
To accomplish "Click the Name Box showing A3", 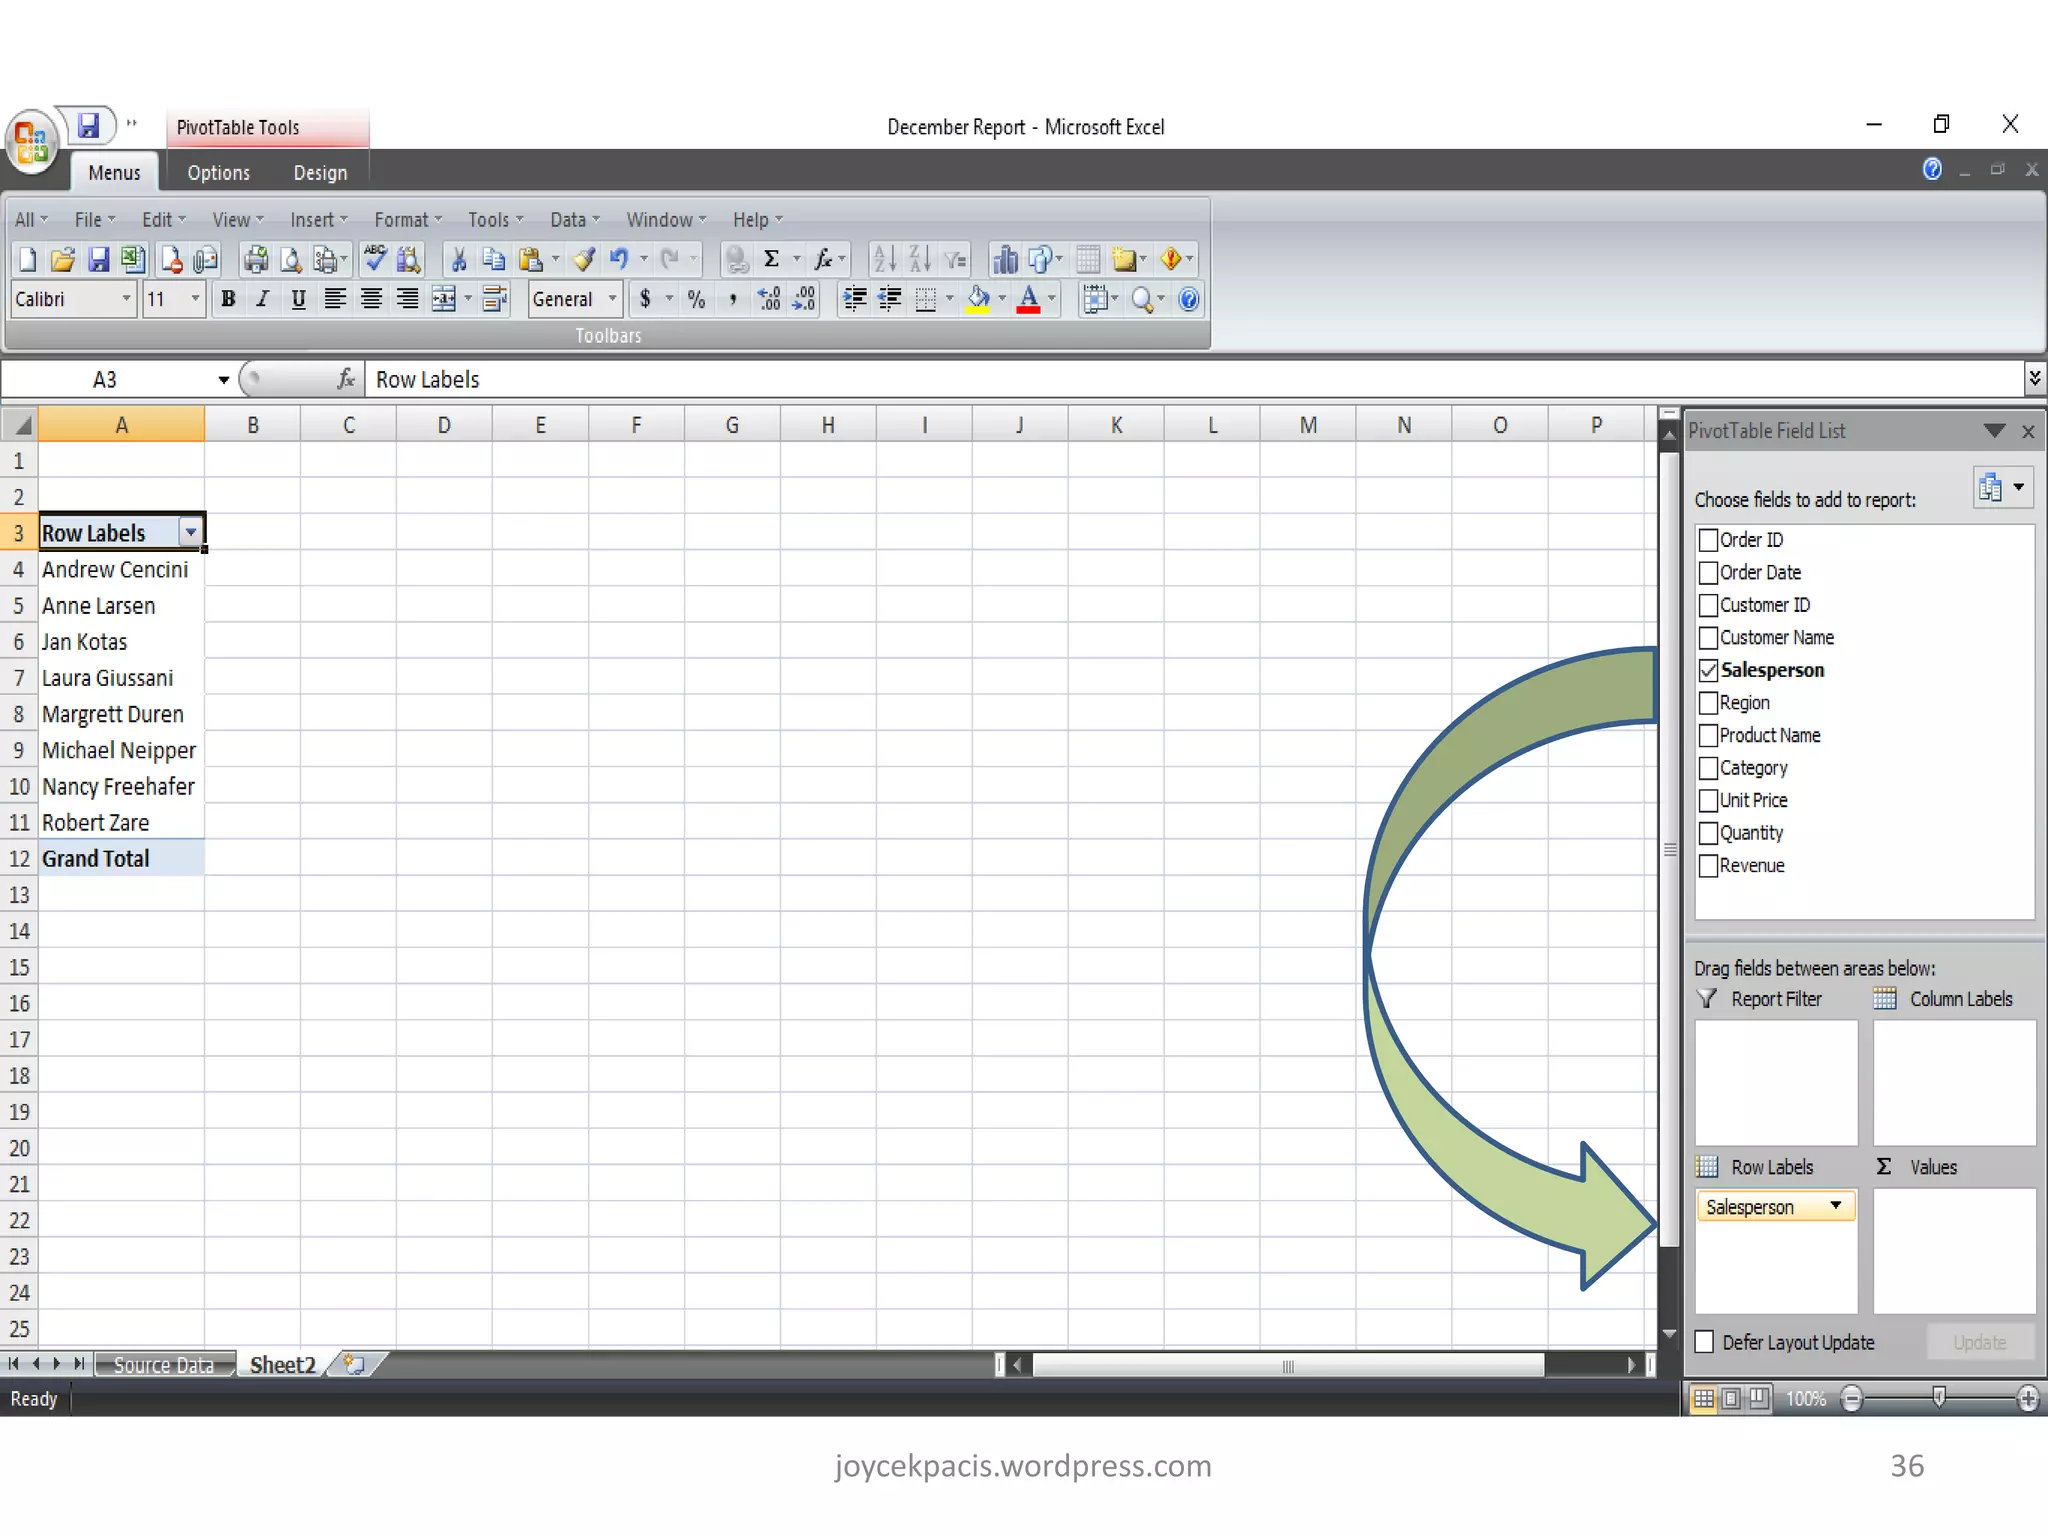I will 105,380.
